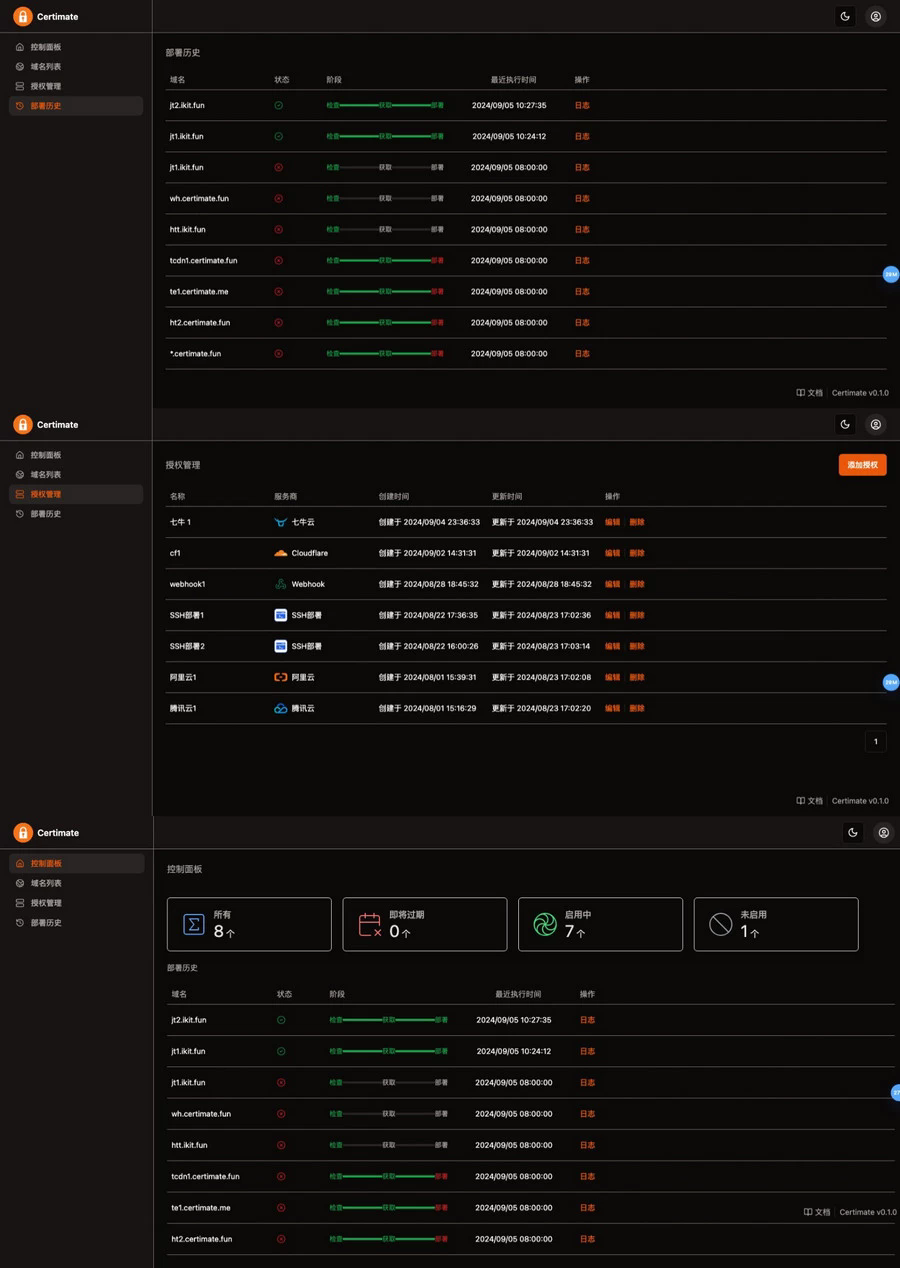Image resolution: width=900 pixels, height=1268 pixels.
Task: Click the Cloudflare icon in the cf1 row
Action: [281, 553]
